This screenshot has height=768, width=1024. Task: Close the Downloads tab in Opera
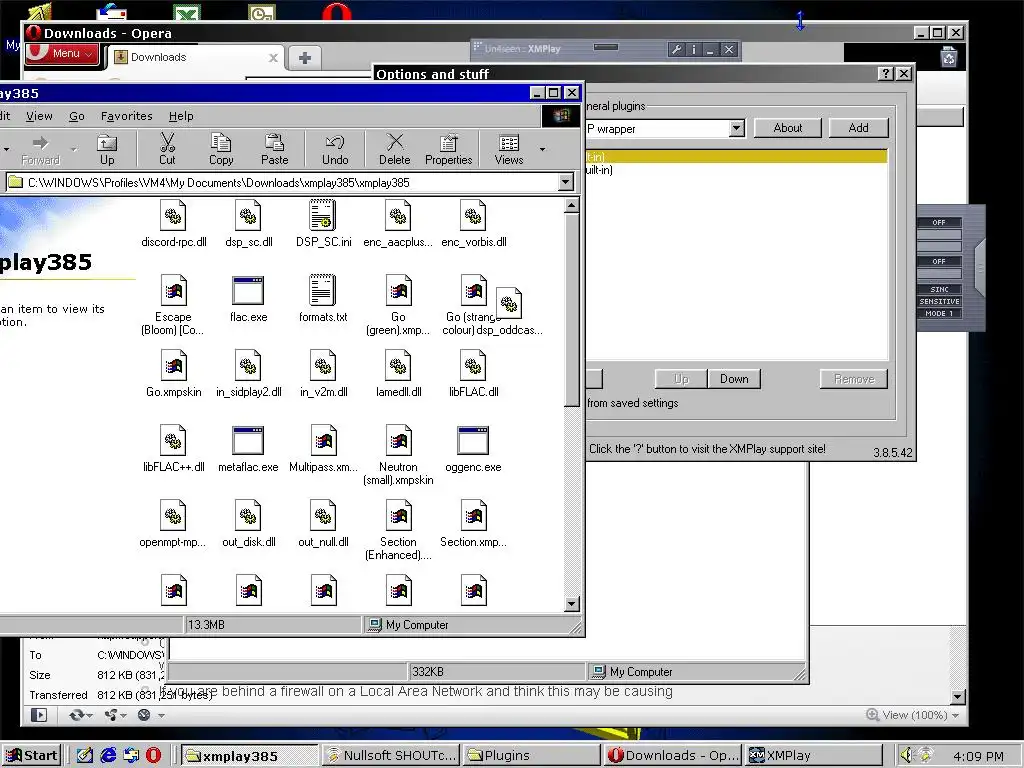(x=273, y=57)
